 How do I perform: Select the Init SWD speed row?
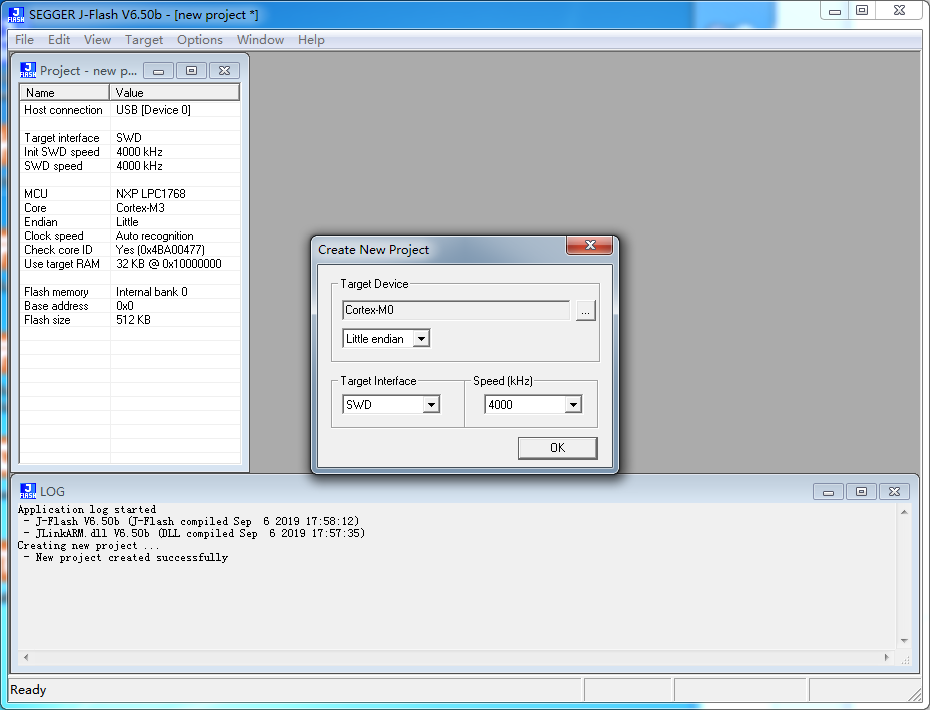point(130,152)
